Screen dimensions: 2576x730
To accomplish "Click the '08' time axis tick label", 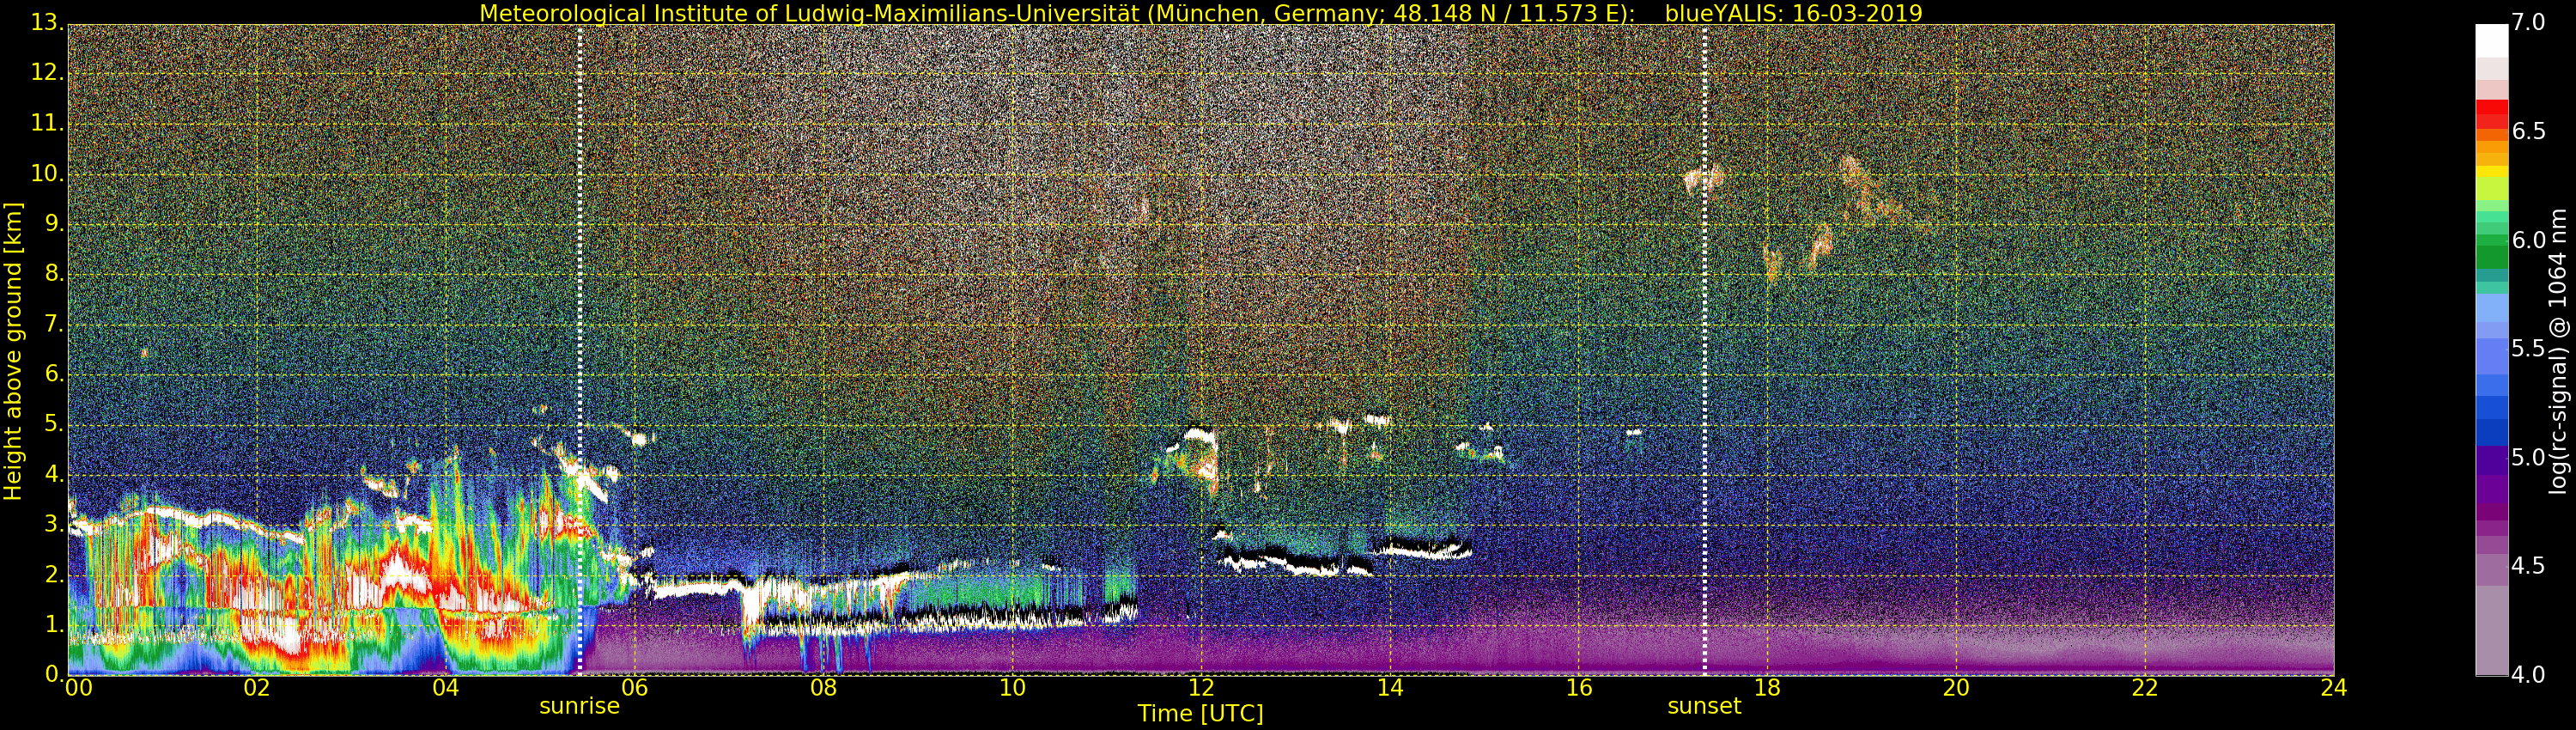I will [x=823, y=687].
